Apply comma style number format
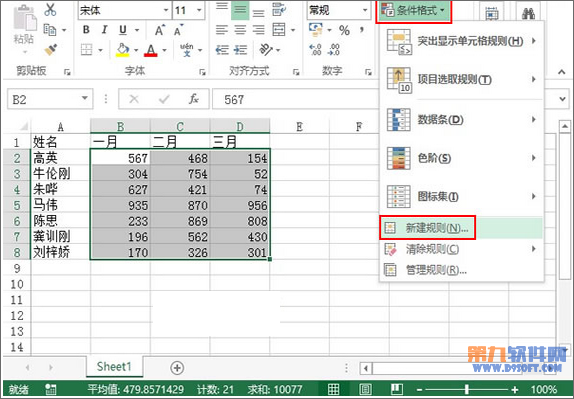Image resolution: width=574 pixels, height=399 pixels. click(362, 30)
